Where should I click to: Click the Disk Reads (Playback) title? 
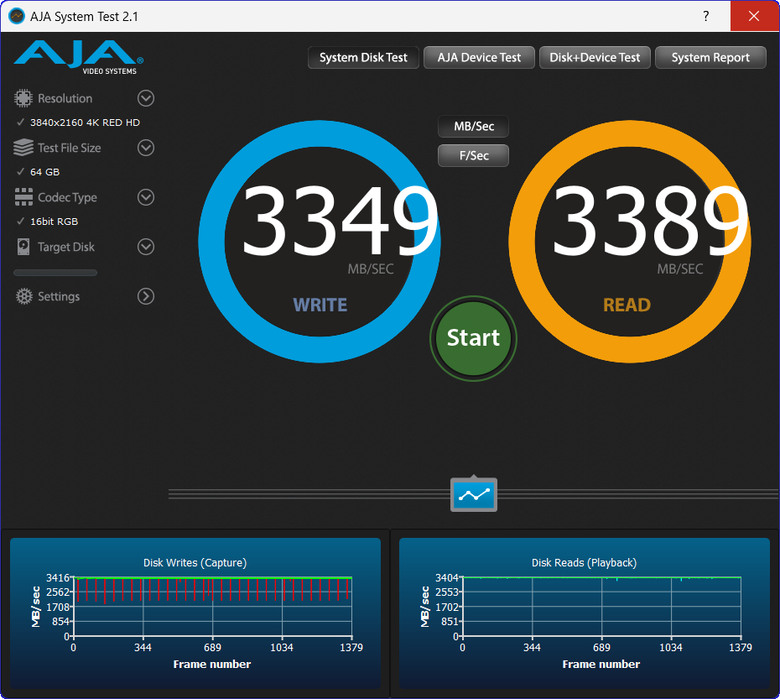point(584,563)
